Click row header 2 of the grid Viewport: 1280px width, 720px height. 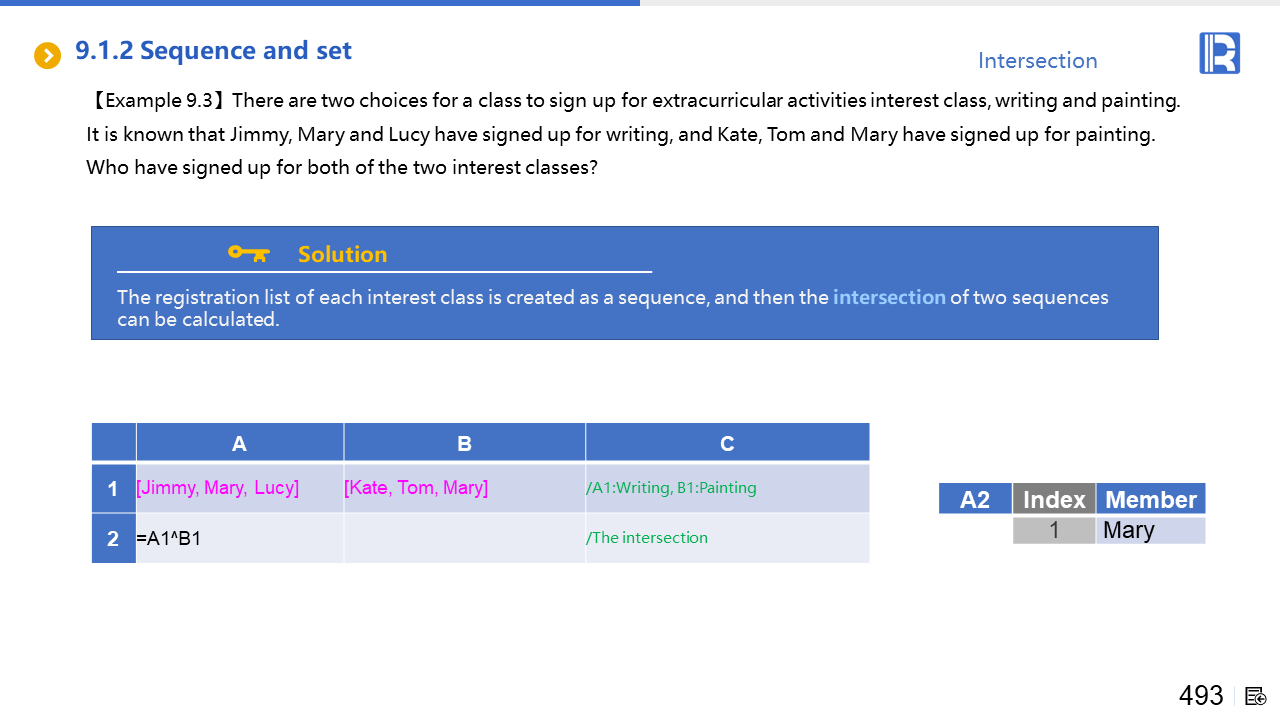pyautogui.click(x=113, y=539)
